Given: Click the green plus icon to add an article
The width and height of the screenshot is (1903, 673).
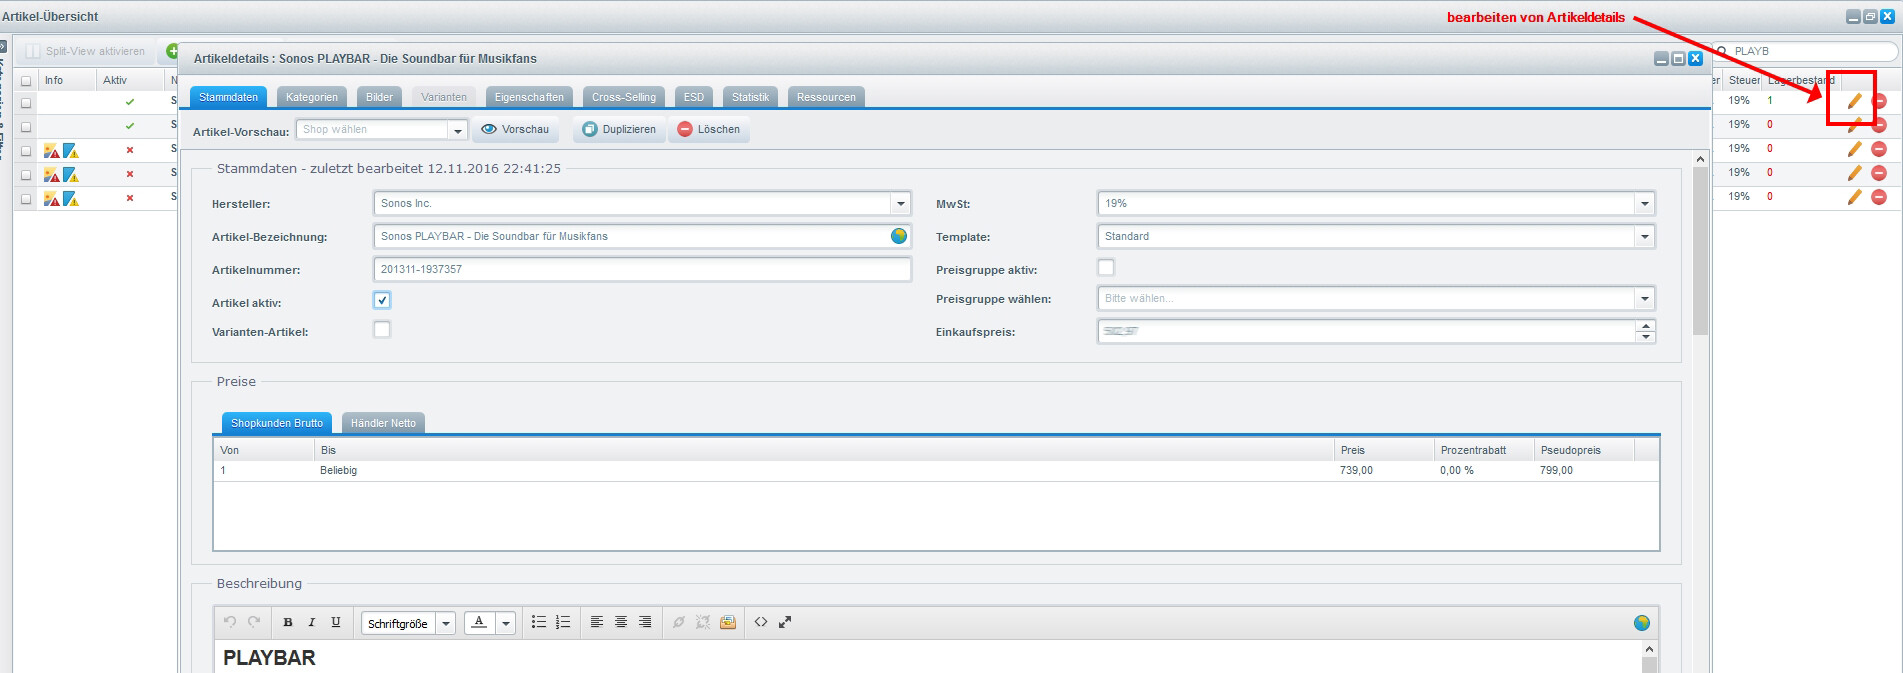Looking at the screenshot, I should click(172, 51).
